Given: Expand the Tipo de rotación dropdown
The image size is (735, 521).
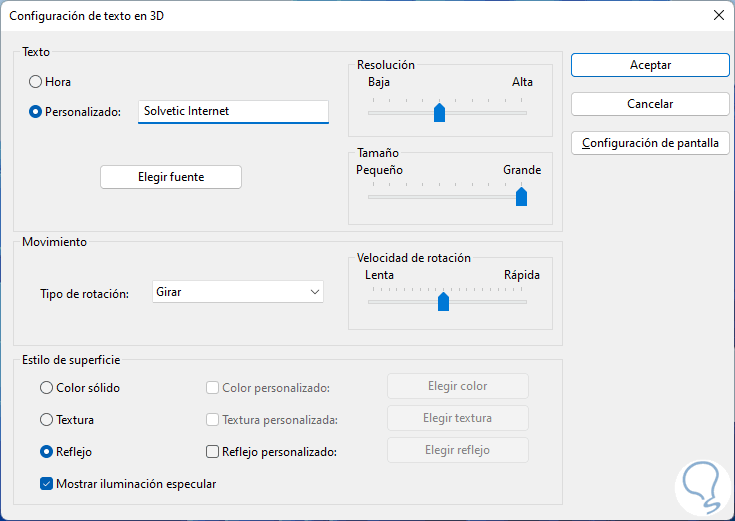Looking at the screenshot, I should [x=238, y=292].
